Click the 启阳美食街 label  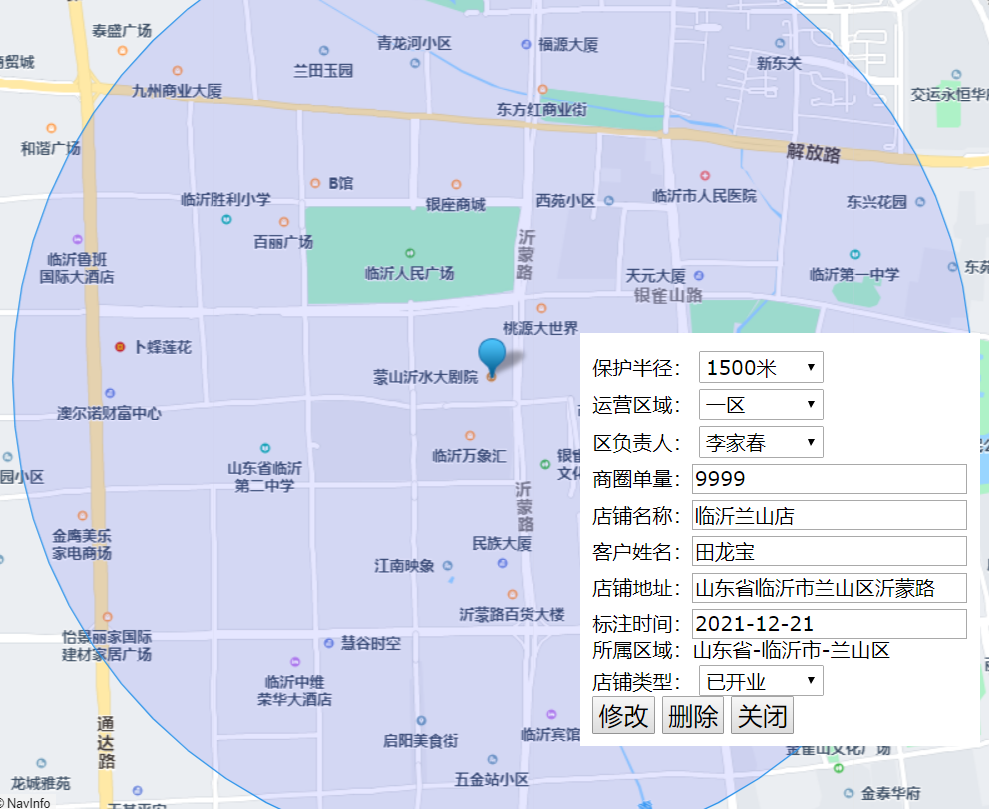pos(421,740)
